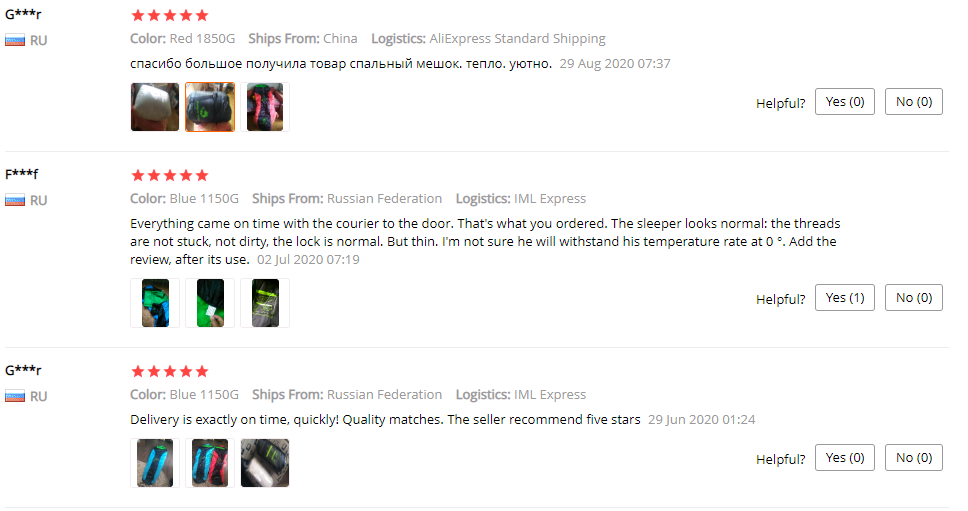968x511 pixels.
Task: Open highlighted second photo in Red 1850G review
Action: 210,107
